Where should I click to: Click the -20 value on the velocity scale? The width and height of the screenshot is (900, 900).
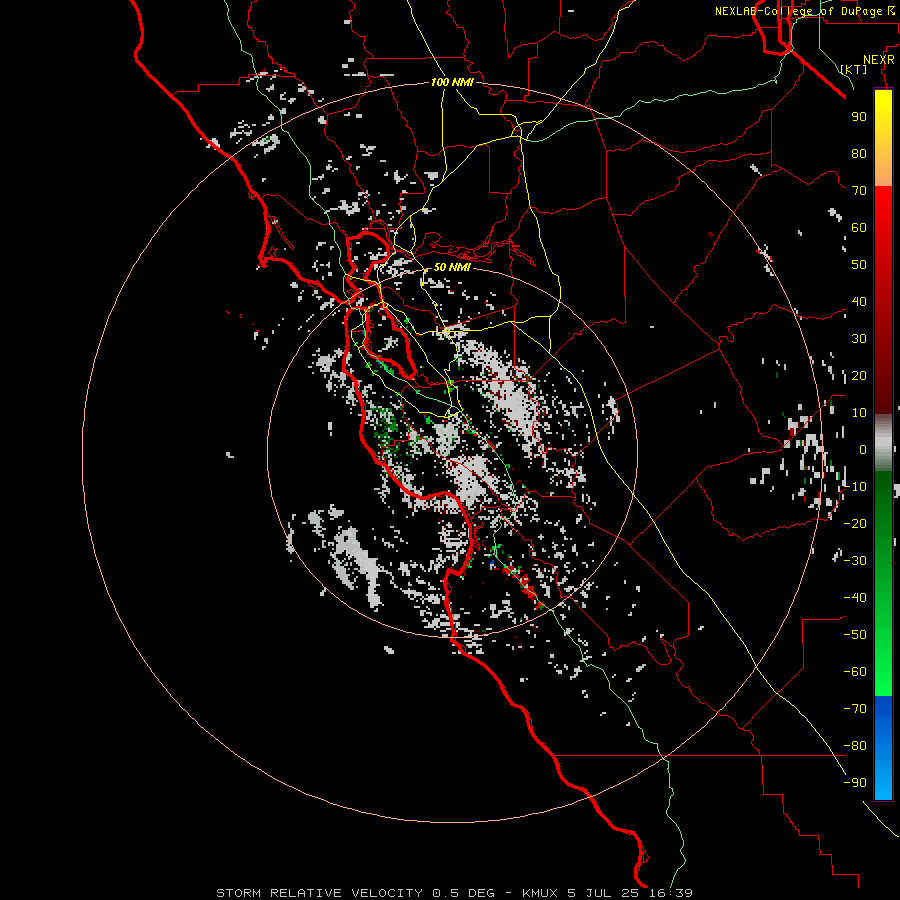click(x=855, y=523)
